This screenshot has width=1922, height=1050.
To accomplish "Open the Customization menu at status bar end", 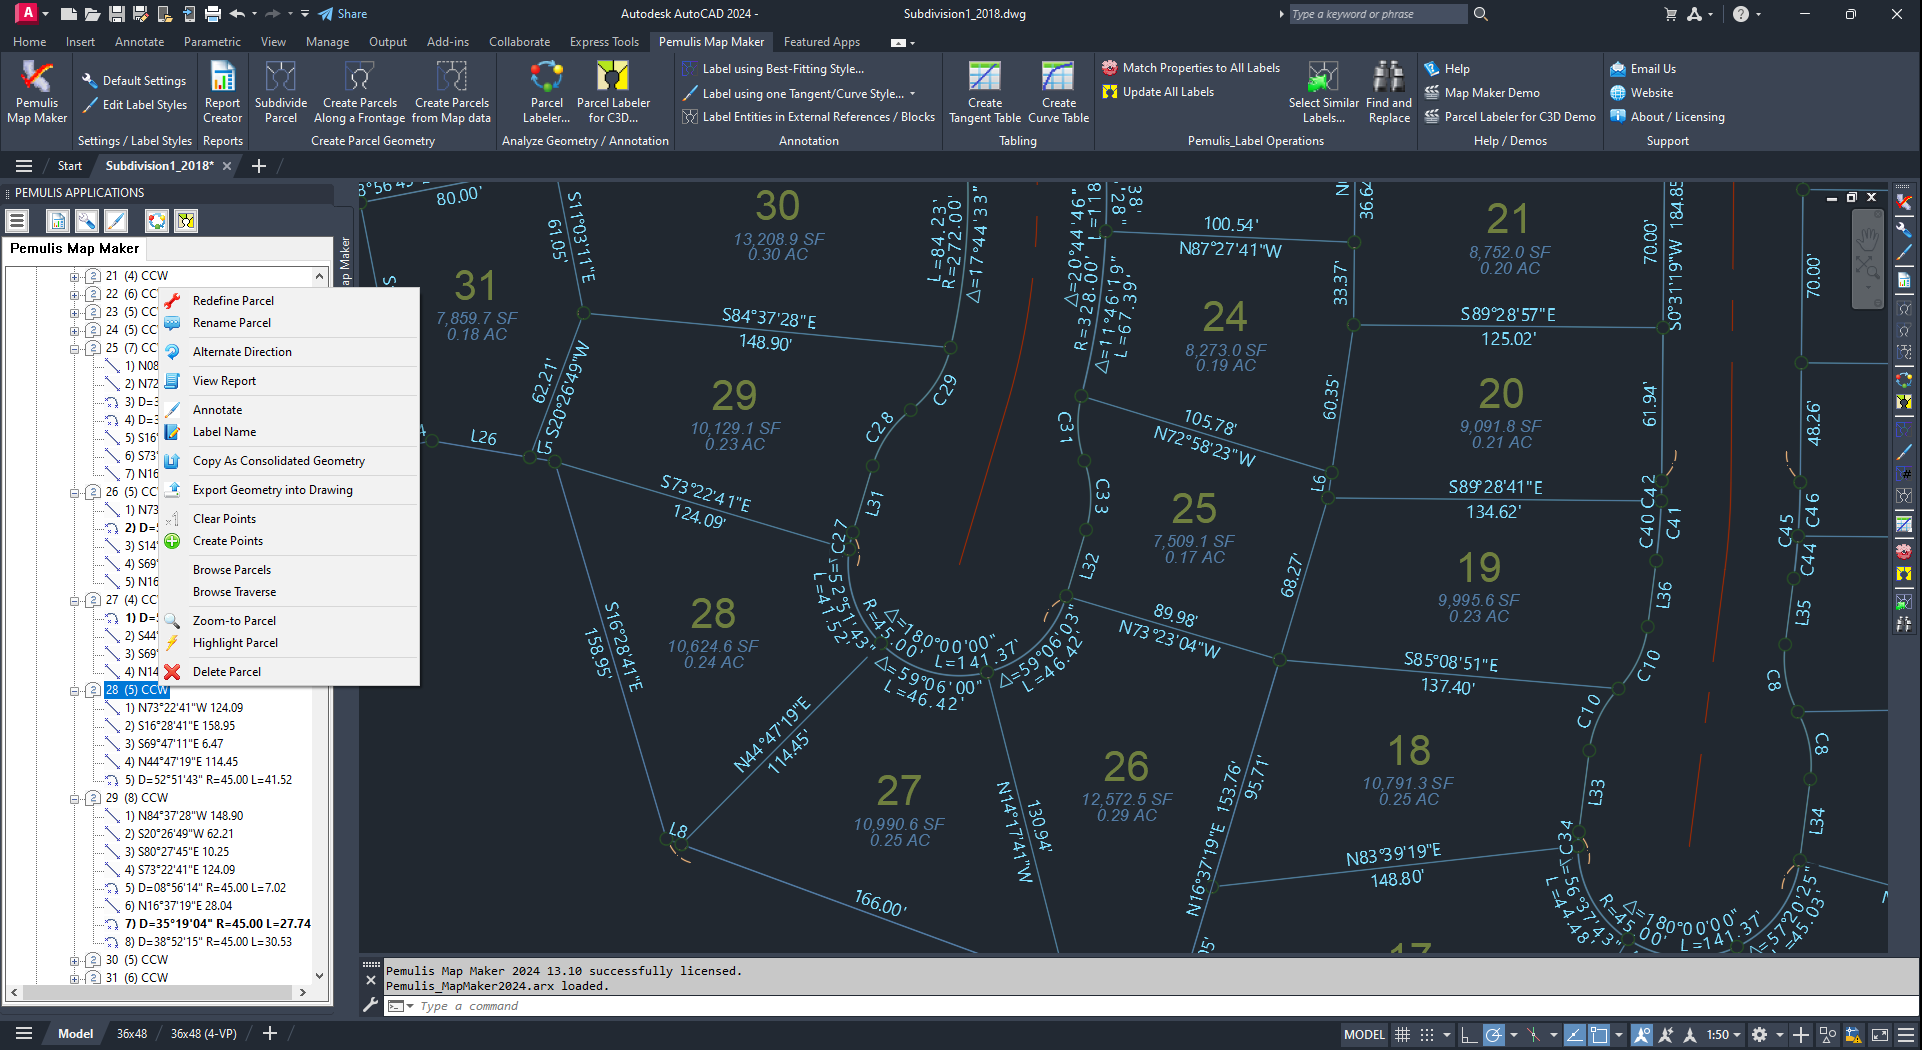I will pyautogui.click(x=1906, y=1035).
